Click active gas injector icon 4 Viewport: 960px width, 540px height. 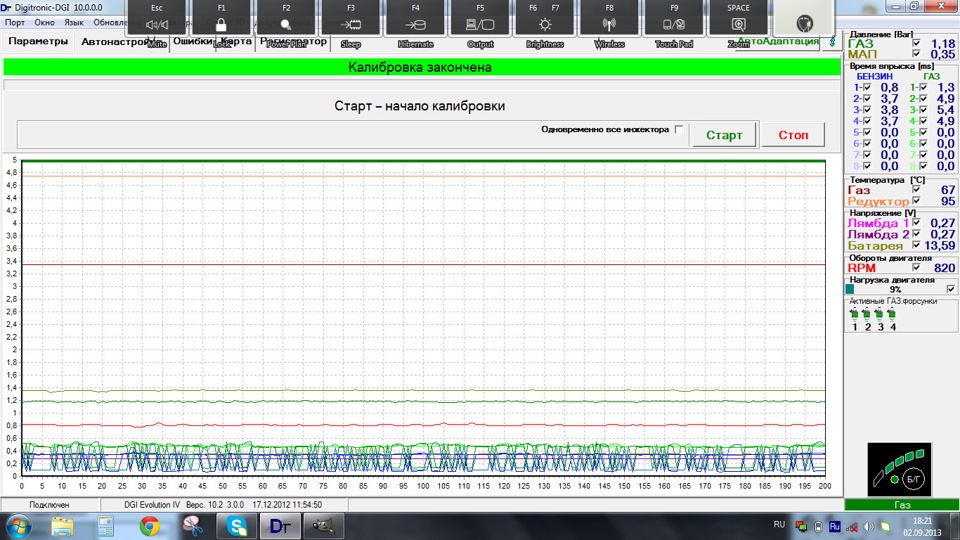(891, 315)
